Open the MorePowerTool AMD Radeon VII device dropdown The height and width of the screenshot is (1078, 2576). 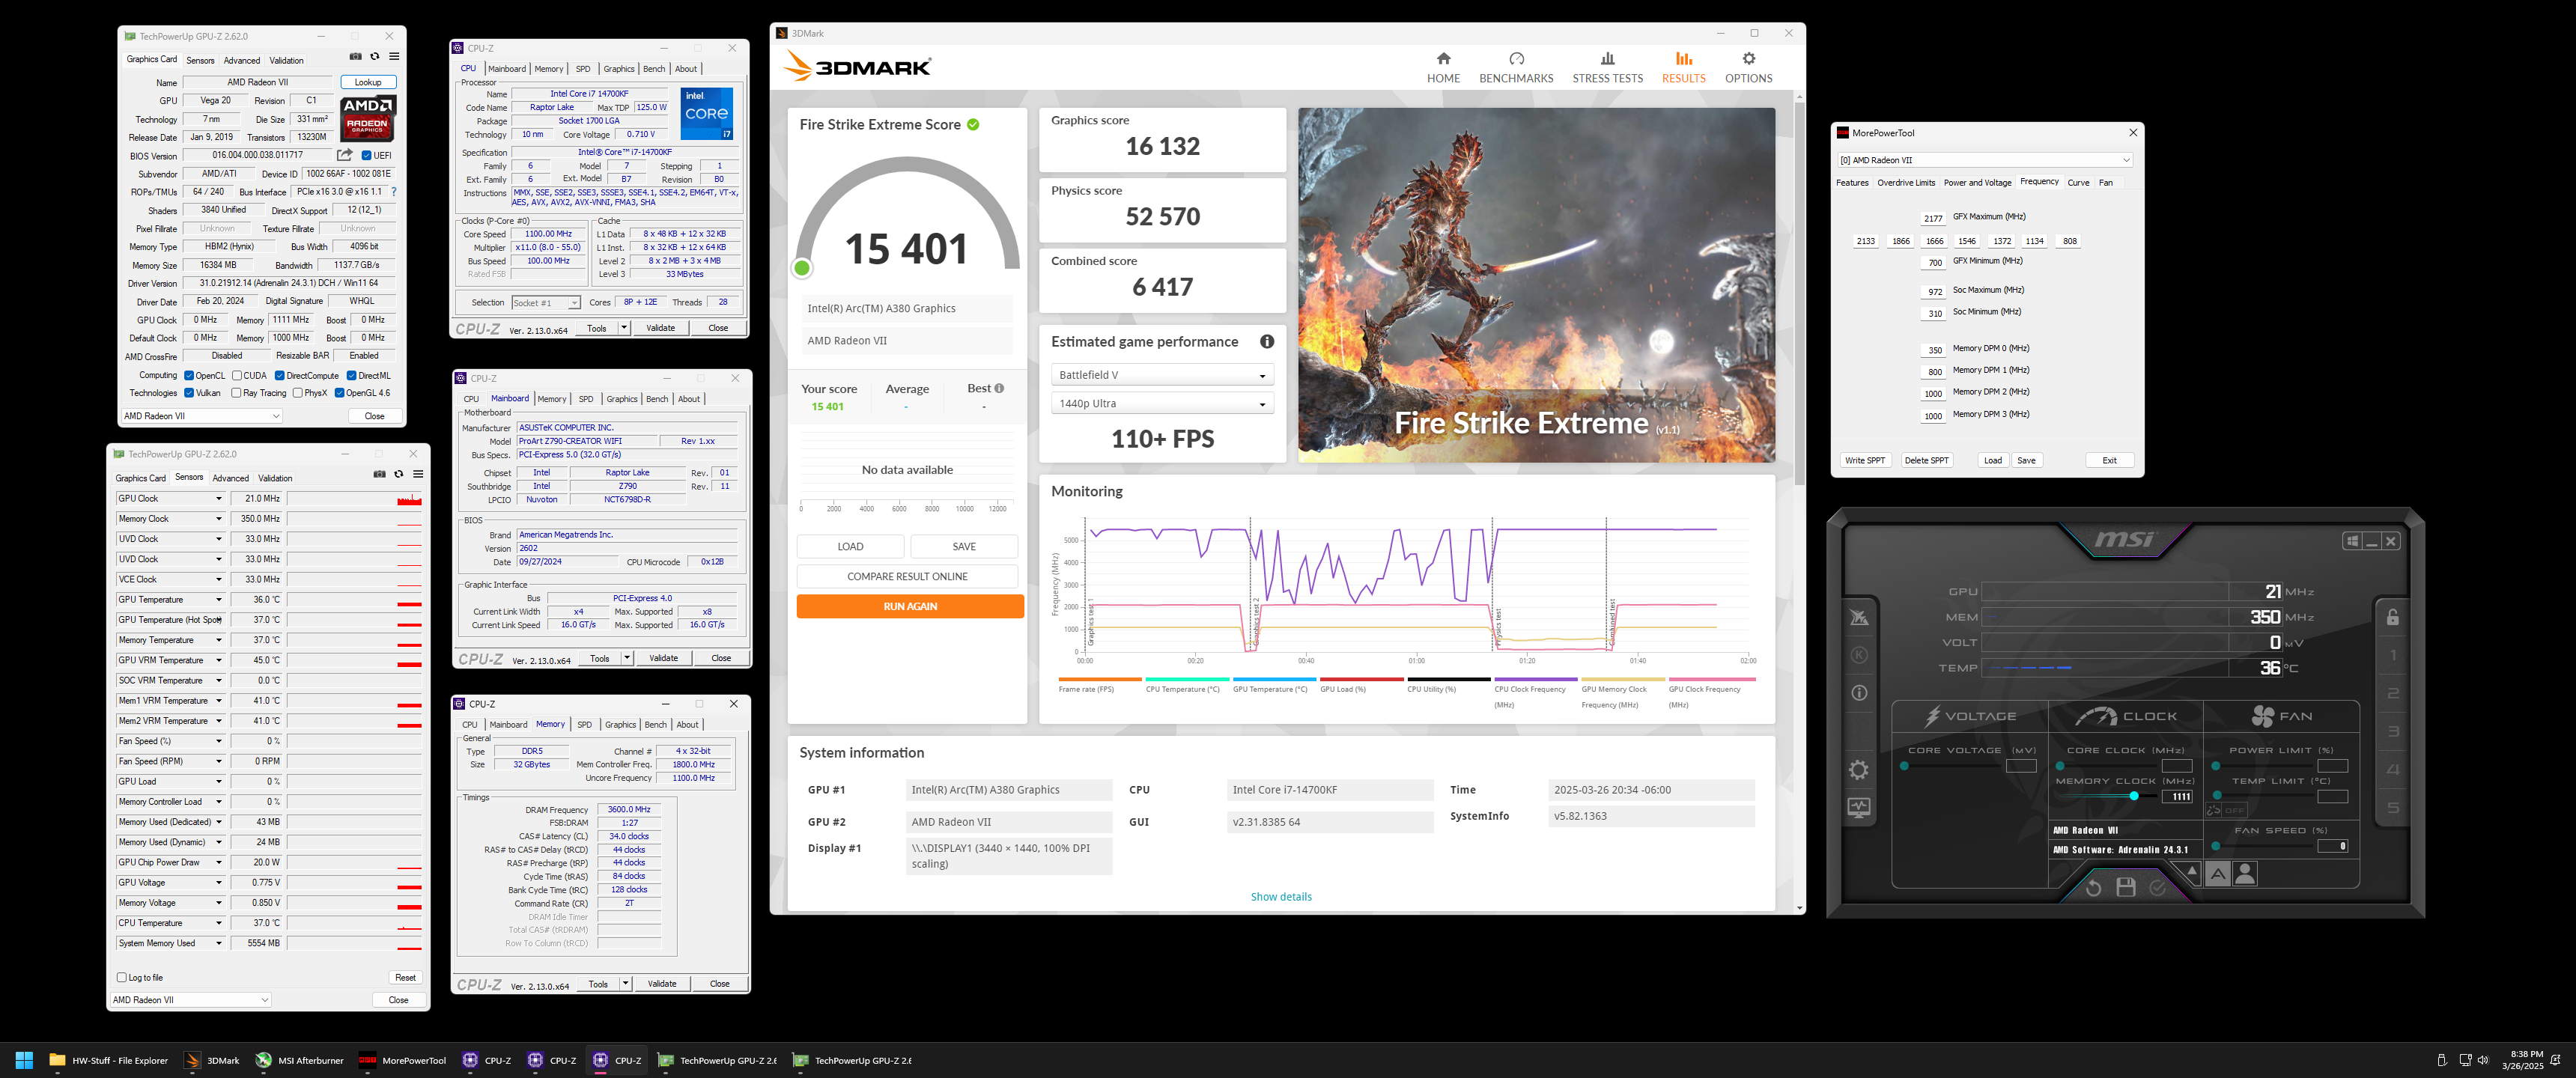point(1985,160)
